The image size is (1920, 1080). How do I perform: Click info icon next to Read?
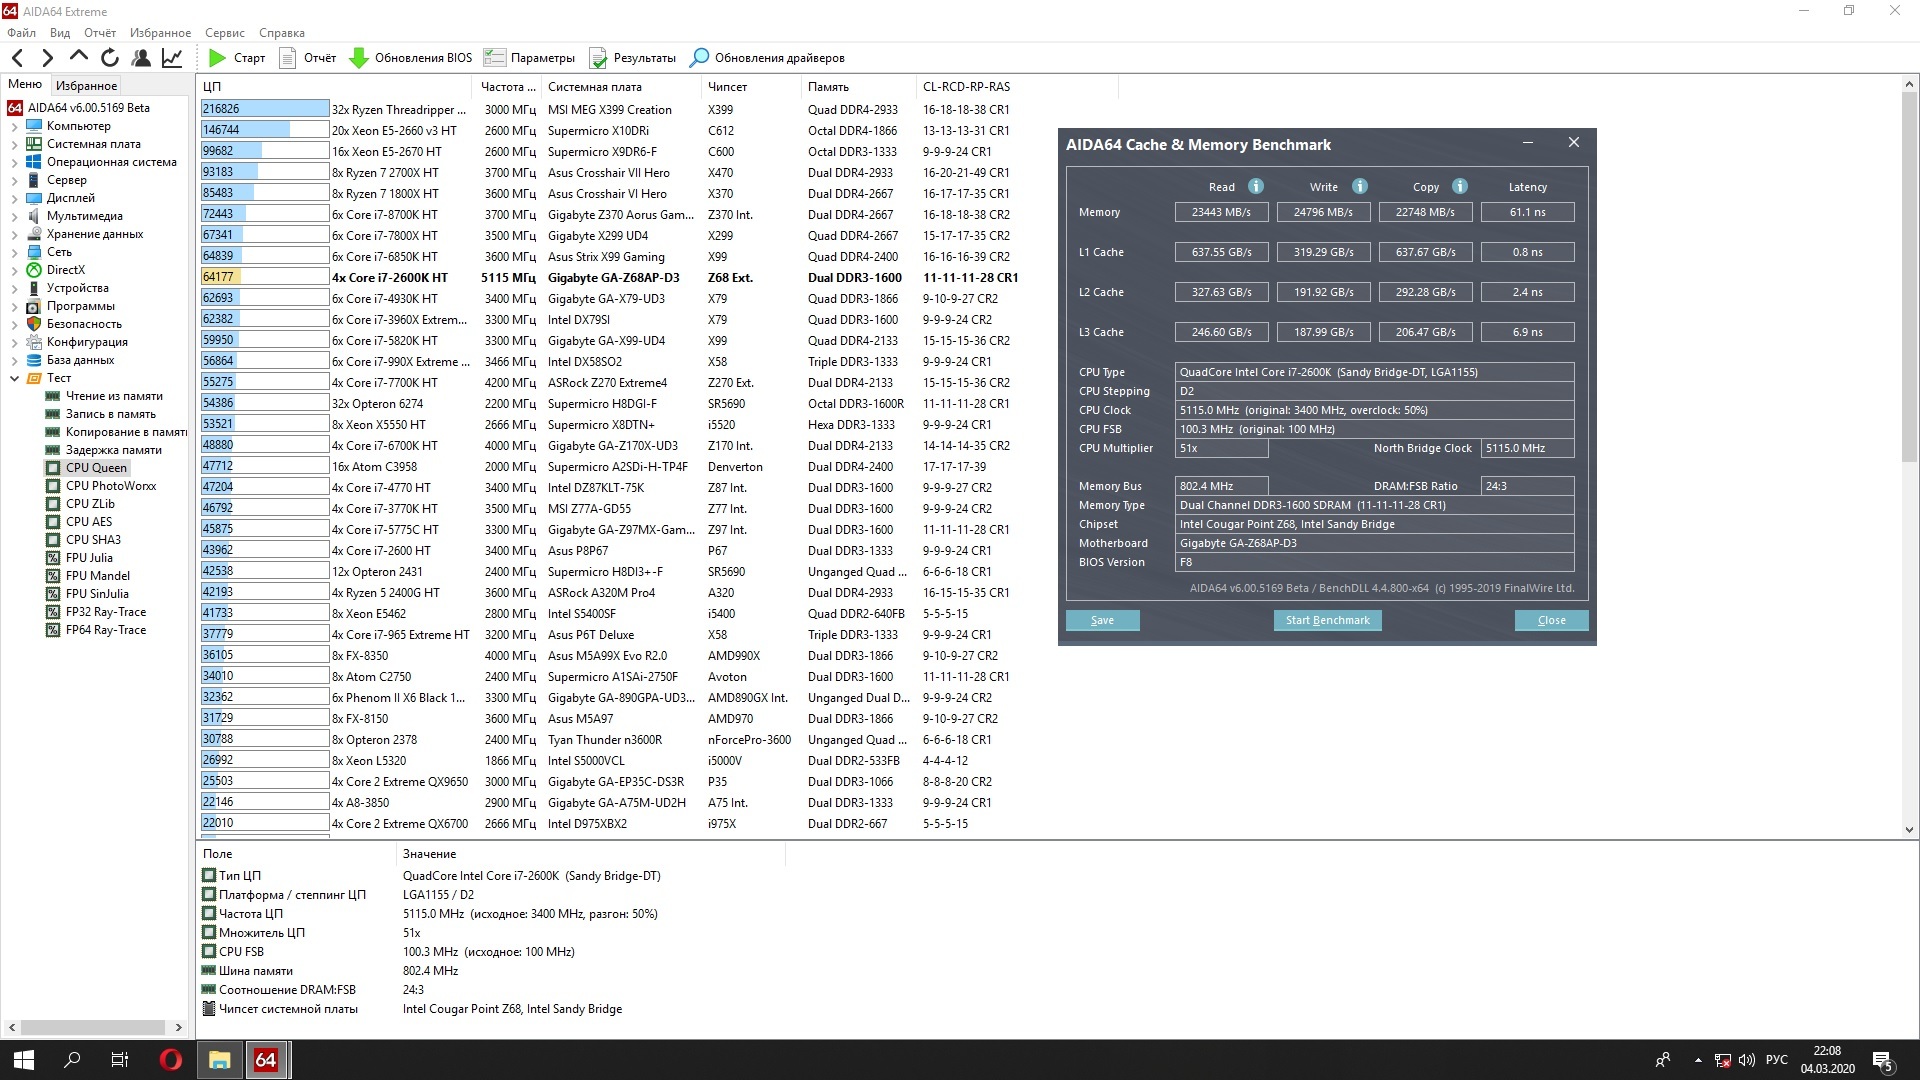[x=1256, y=186]
